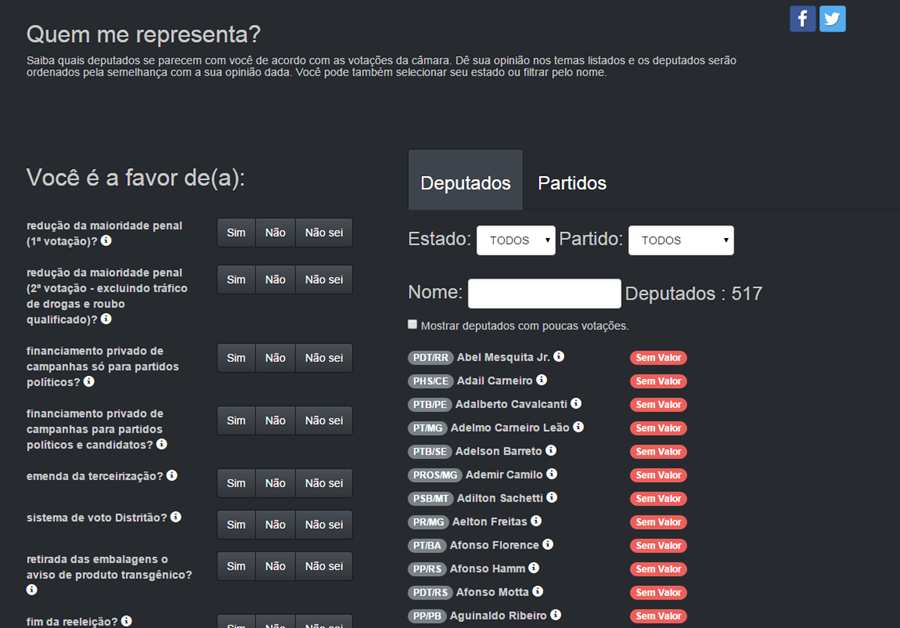Screen dimensions: 900x628
Task: Switch to the Partidos tab
Action: [572, 183]
